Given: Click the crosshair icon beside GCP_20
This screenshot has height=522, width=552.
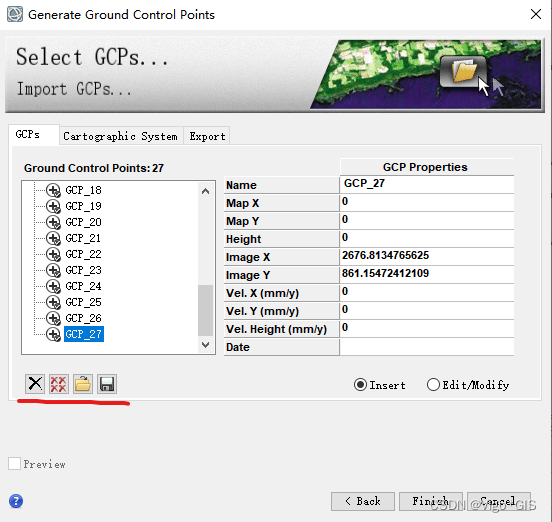Looking at the screenshot, I should (x=54, y=222).
